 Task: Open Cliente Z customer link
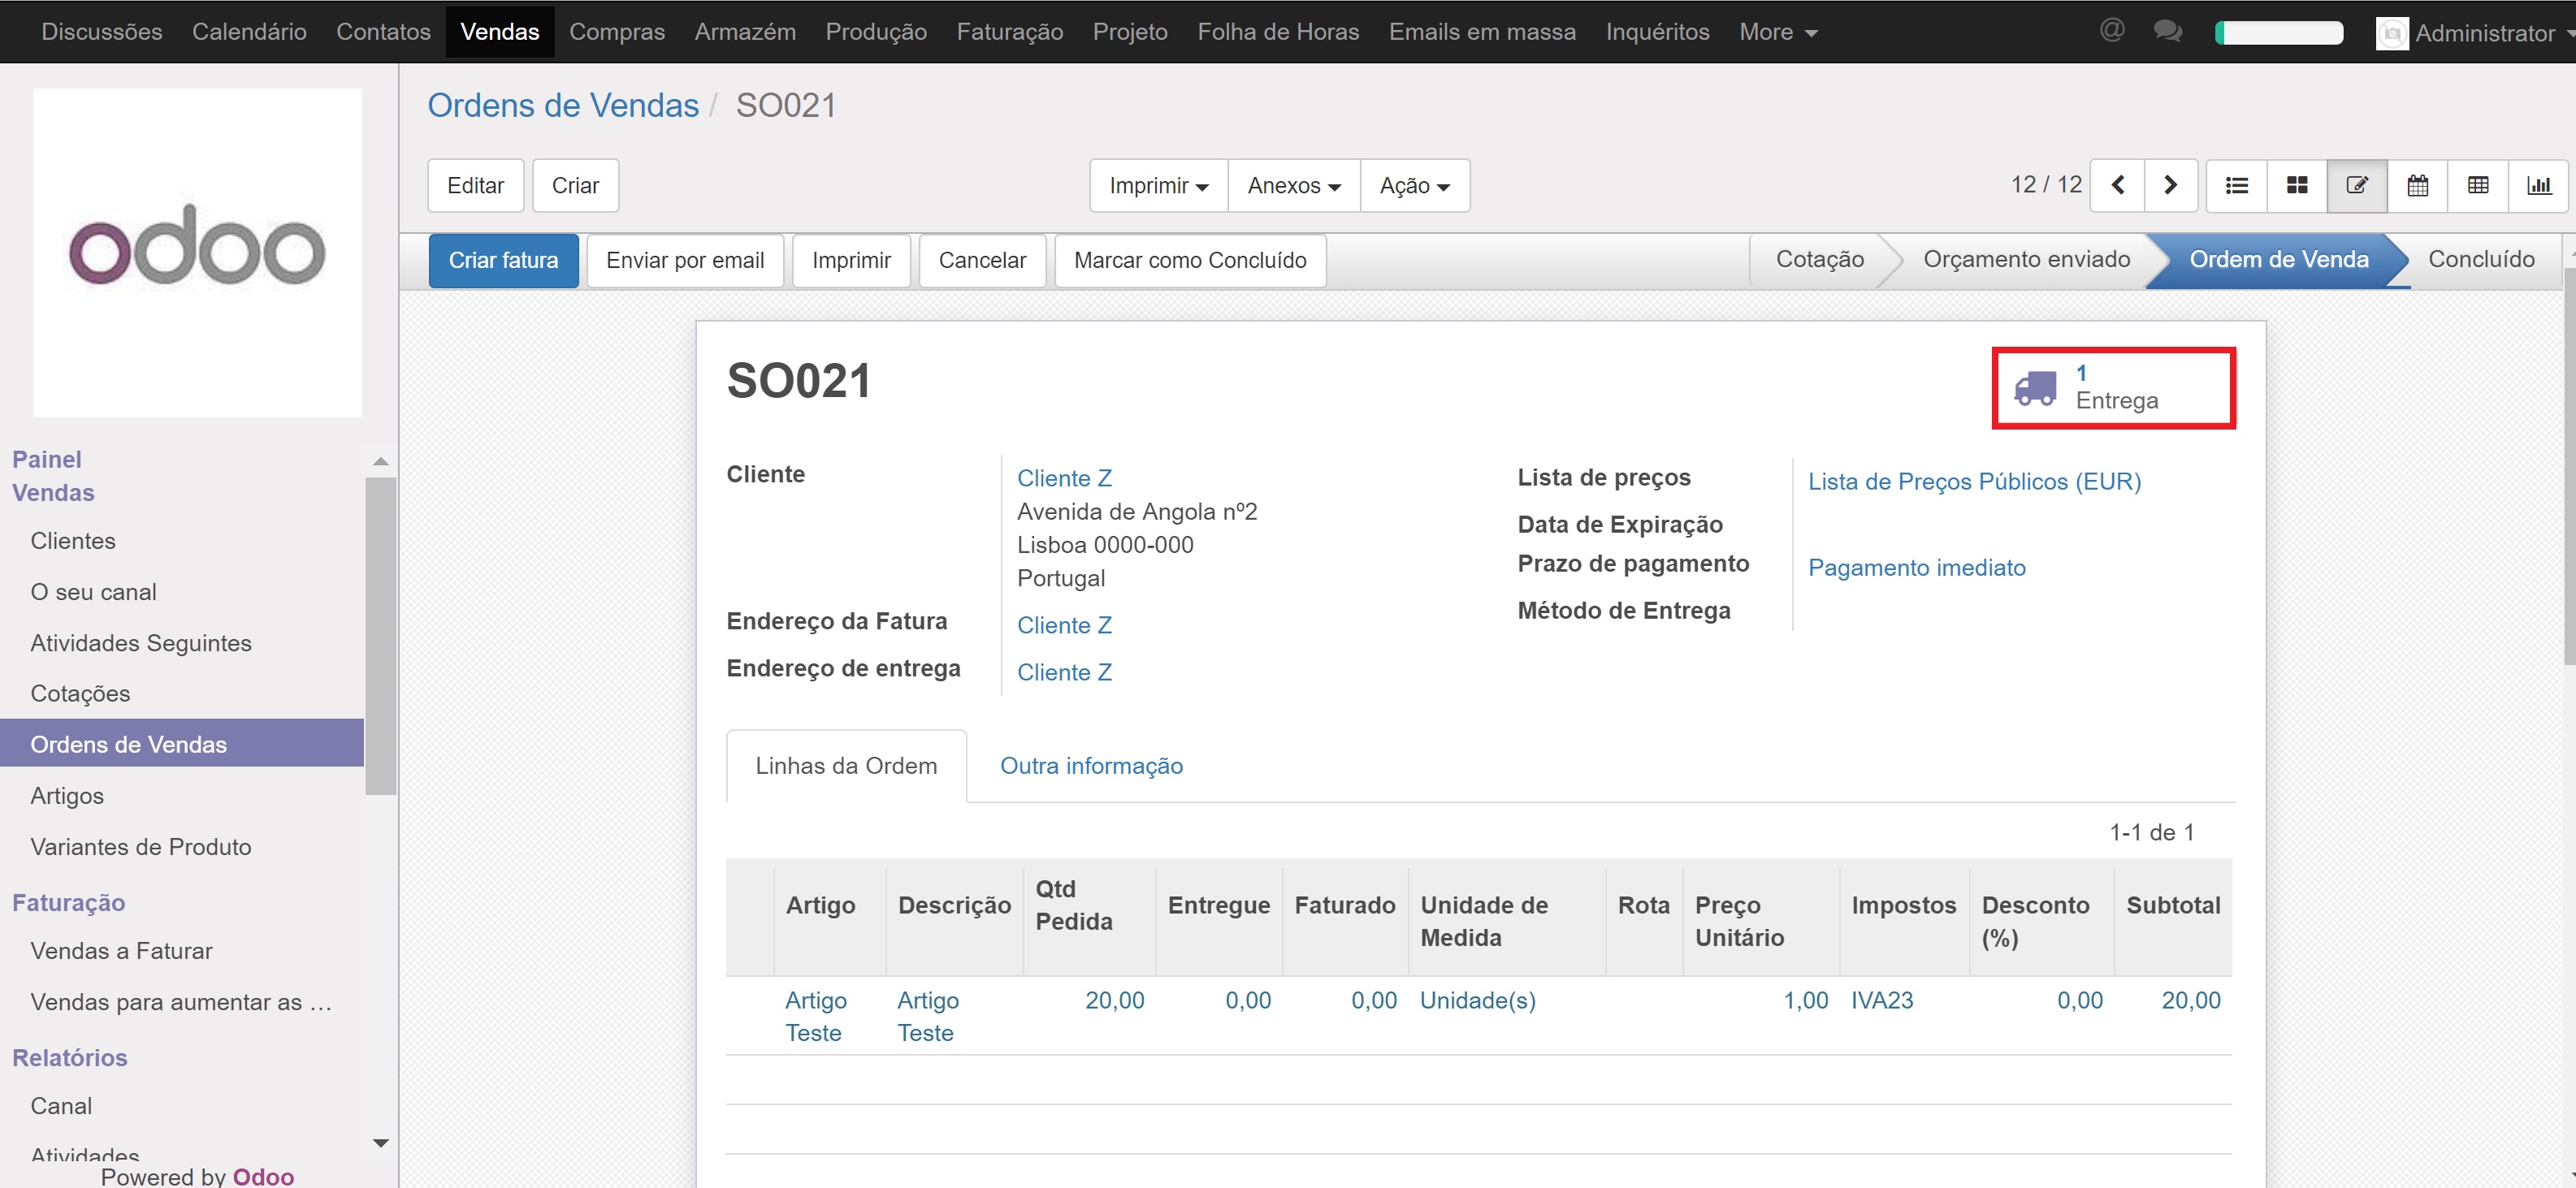[1064, 478]
